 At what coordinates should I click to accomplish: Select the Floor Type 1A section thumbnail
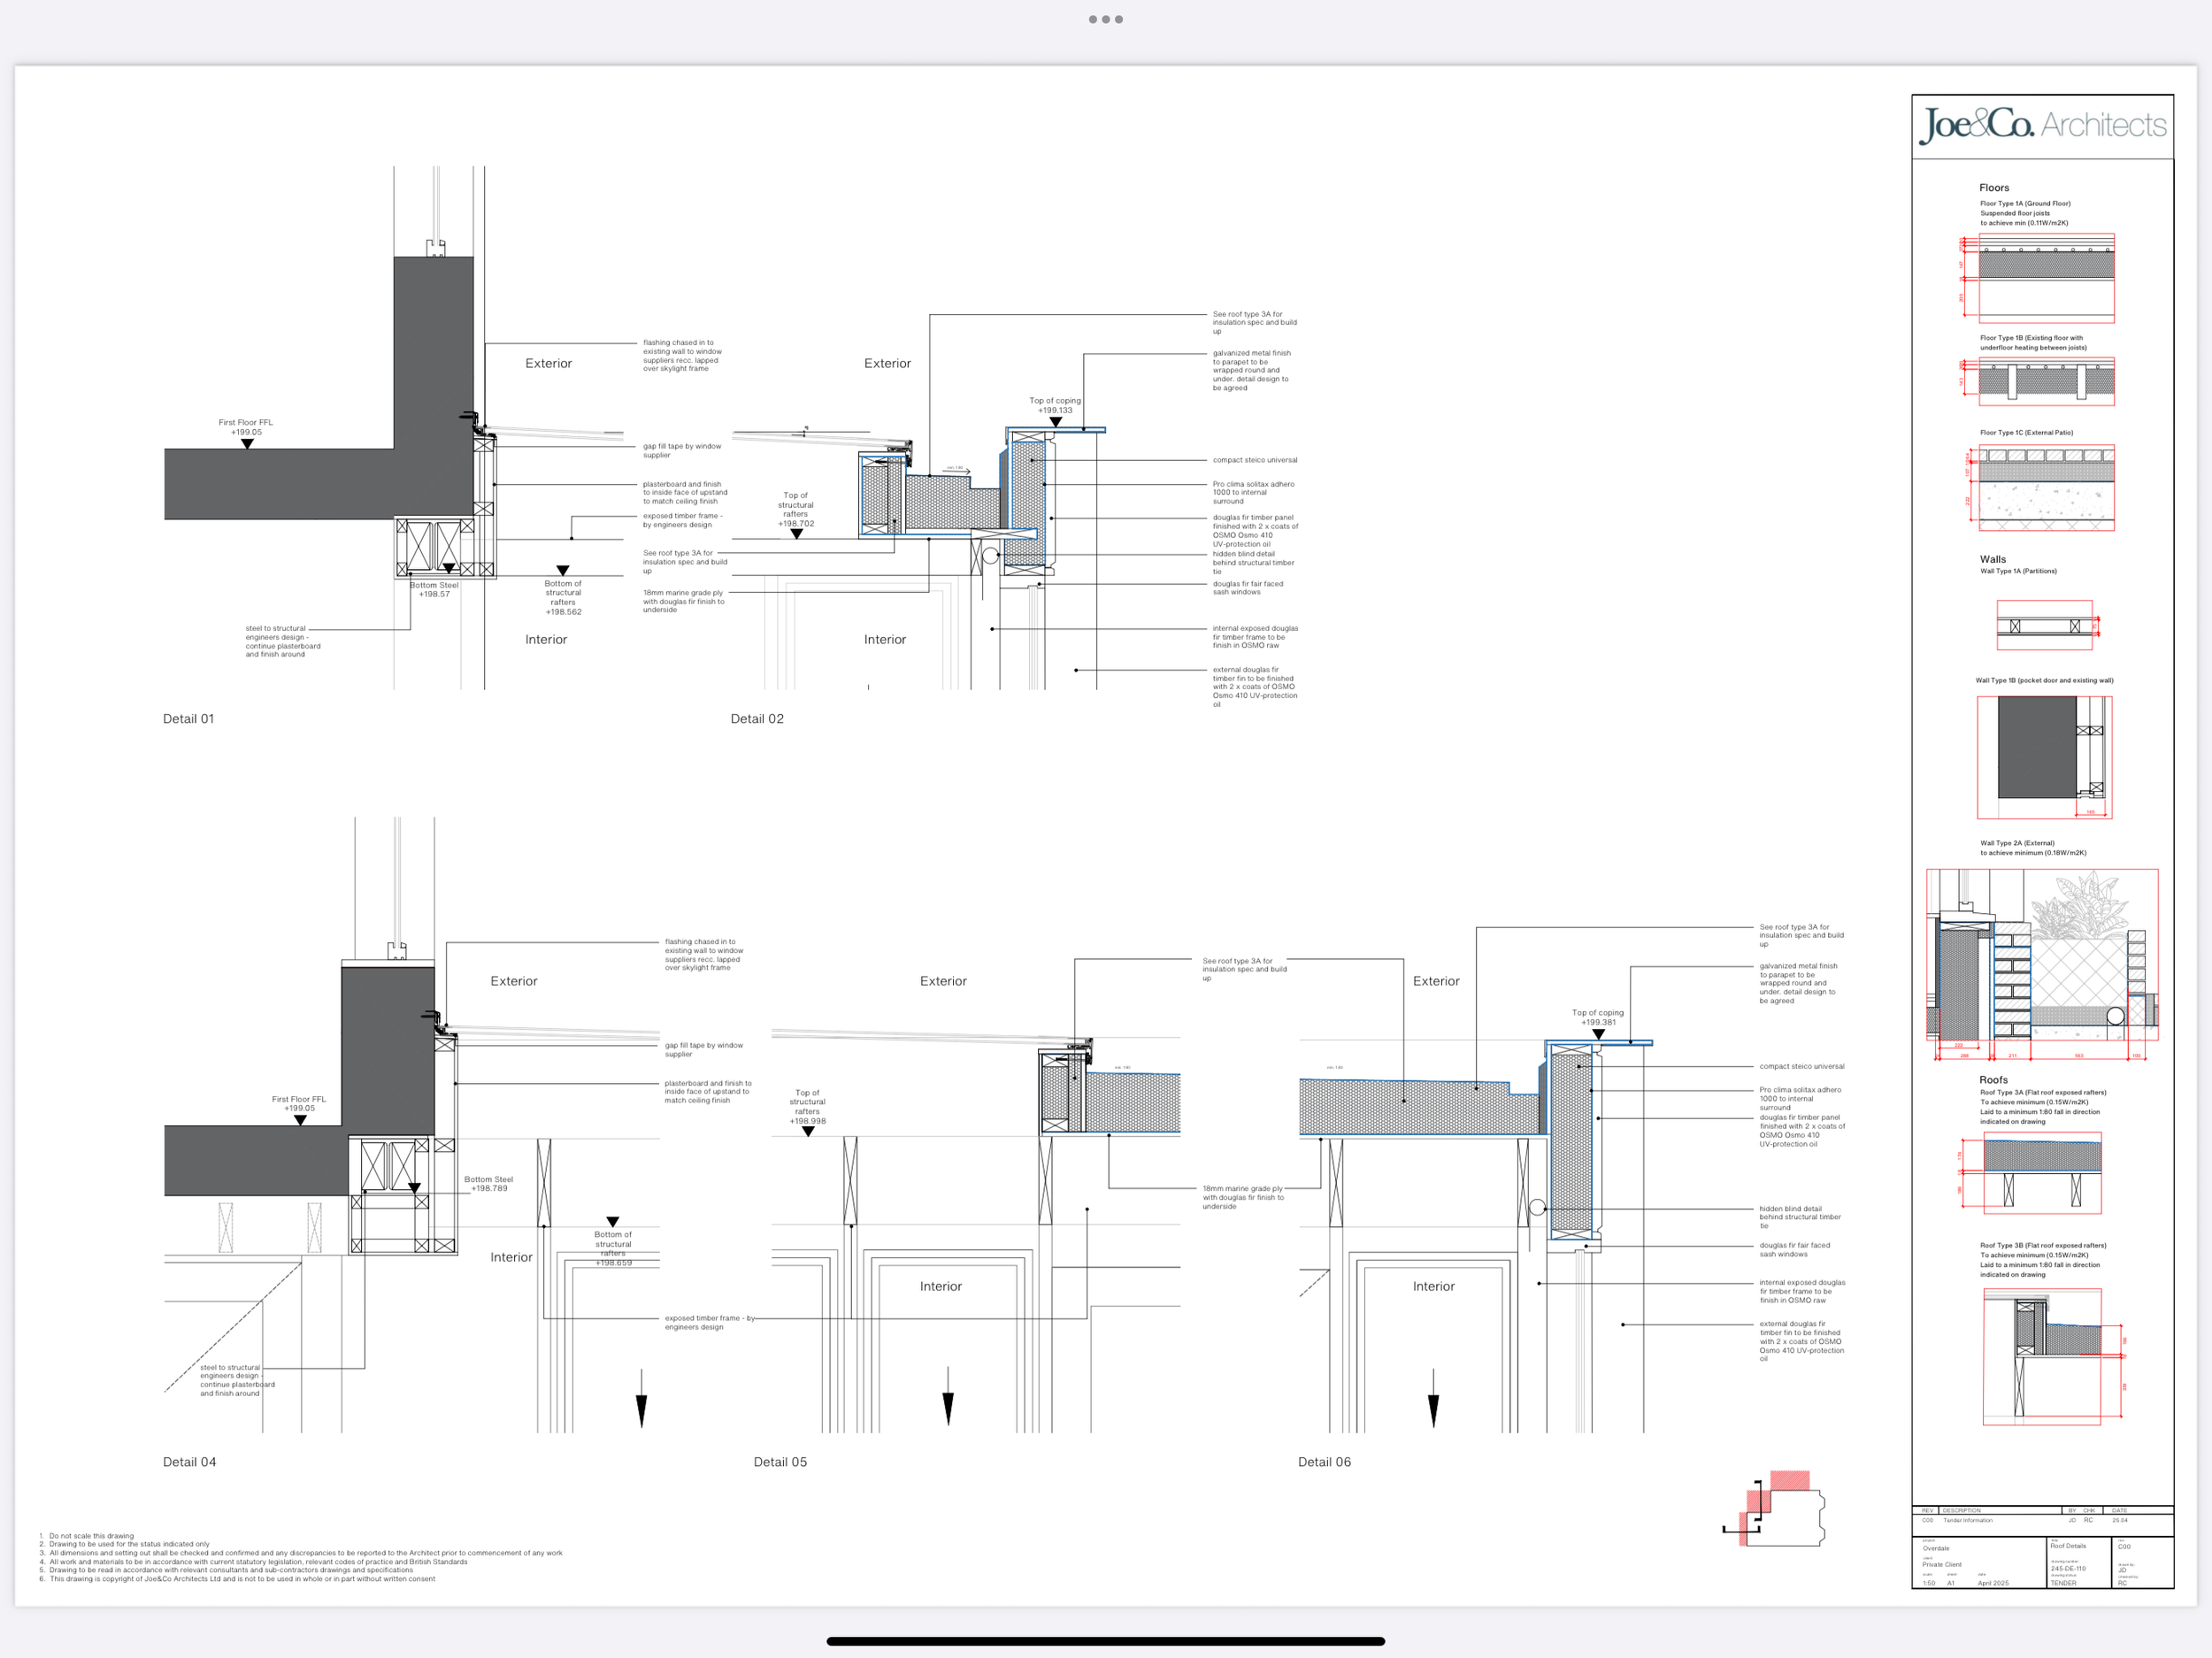click(2046, 278)
